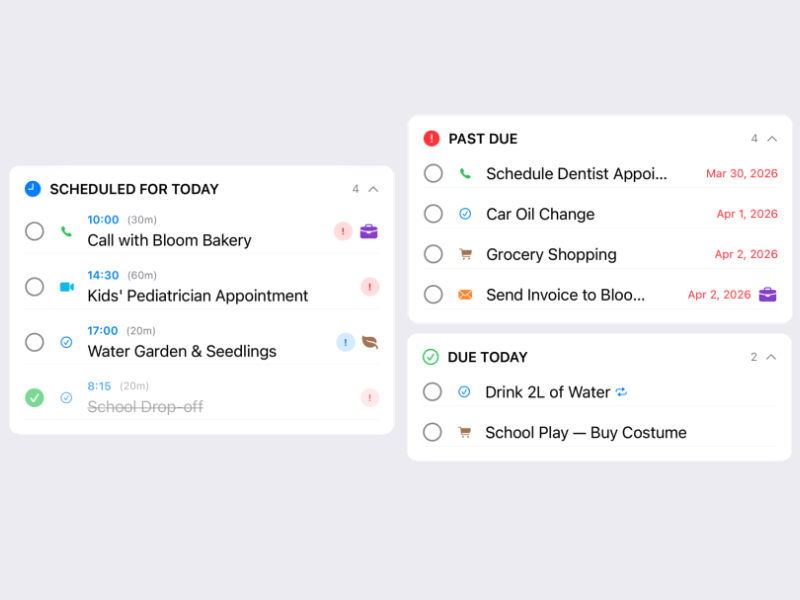800x600 pixels.
Task: Click the red alert icon beside Past Due heading
Action: click(431, 138)
